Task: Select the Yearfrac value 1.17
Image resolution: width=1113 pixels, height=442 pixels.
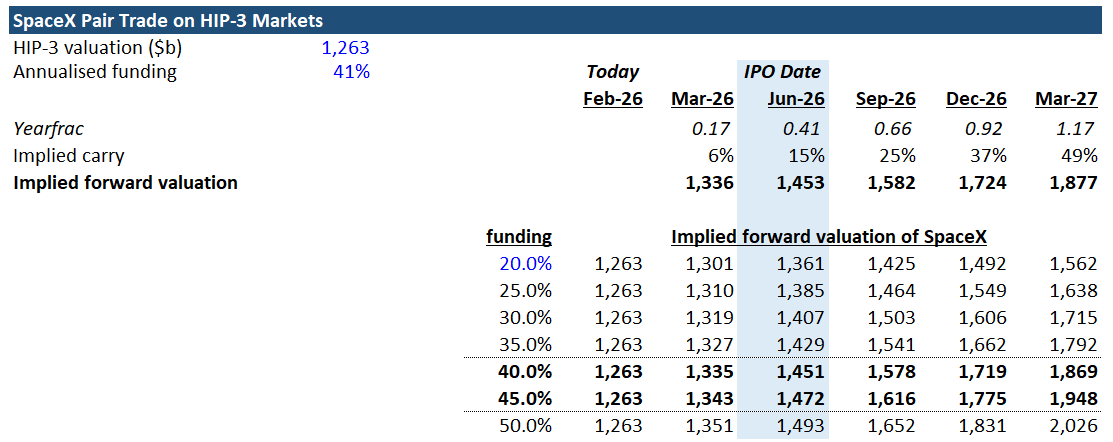Action: pos(1077,129)
